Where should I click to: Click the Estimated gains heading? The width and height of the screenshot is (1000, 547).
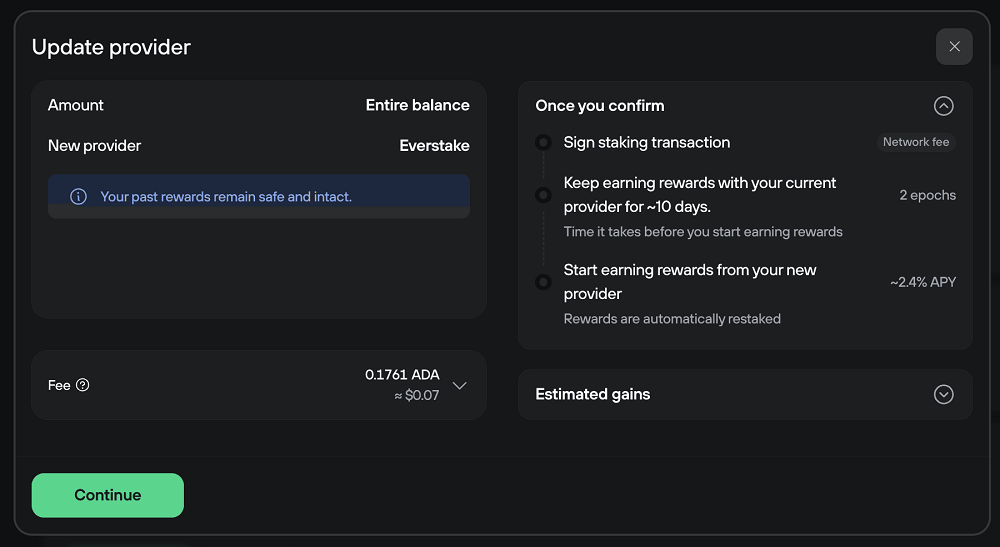point(592,395)
